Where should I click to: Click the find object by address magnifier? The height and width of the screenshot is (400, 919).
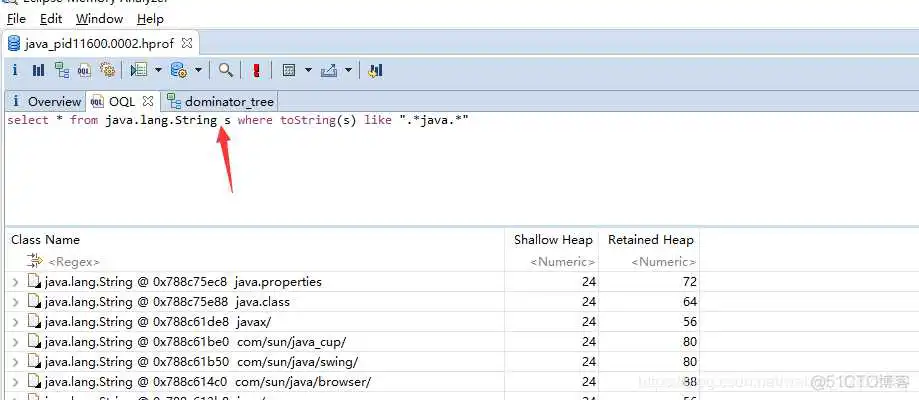[226, 70]
